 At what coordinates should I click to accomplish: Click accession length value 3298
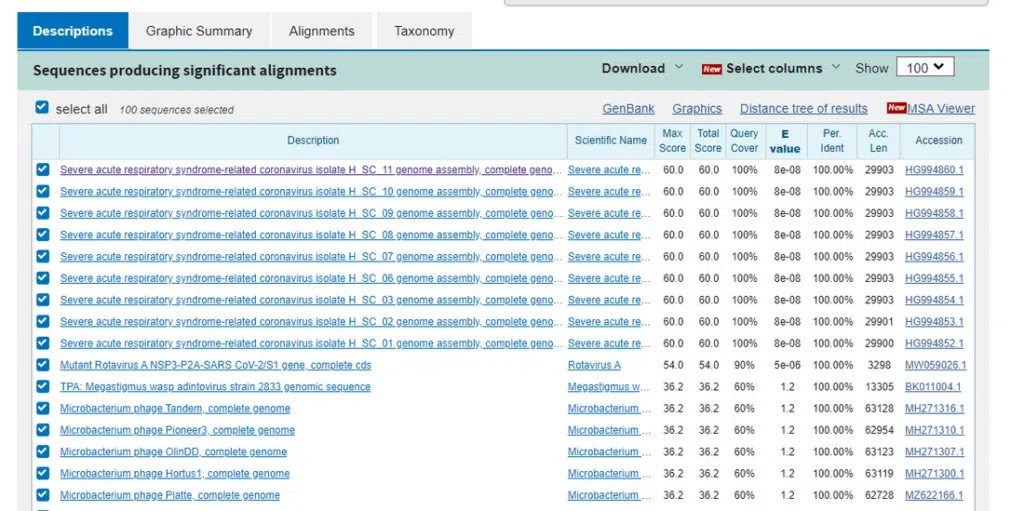tap(881, 365)
